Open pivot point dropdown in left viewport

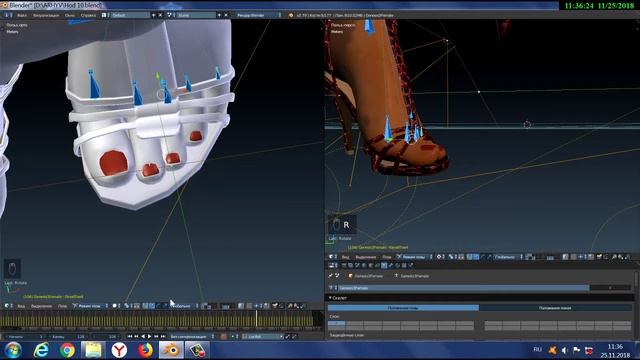128,306
